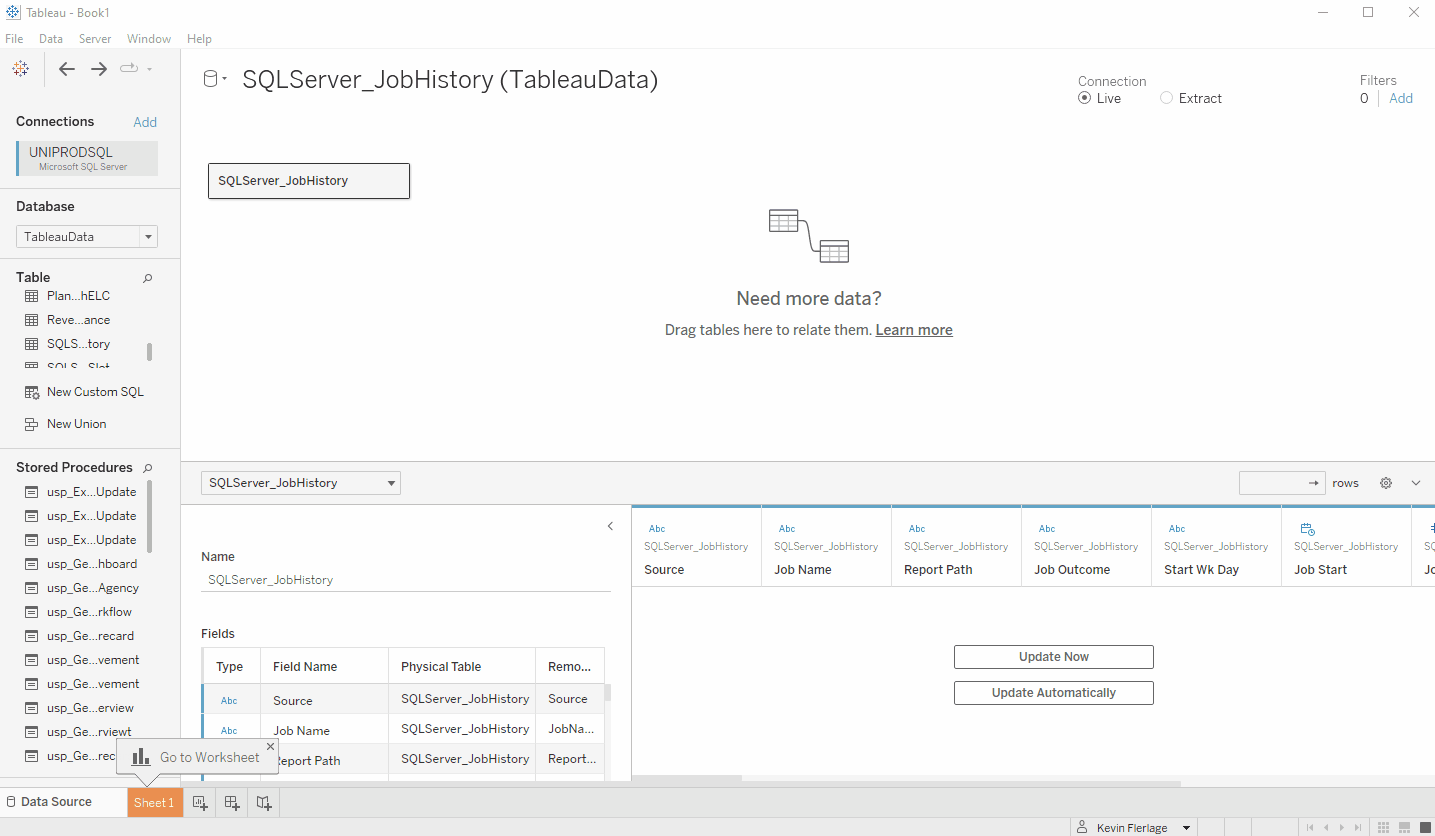Screen dimensions: 1435x836
Task: Select the UNIPRODSQL connection
Action: 87,159
